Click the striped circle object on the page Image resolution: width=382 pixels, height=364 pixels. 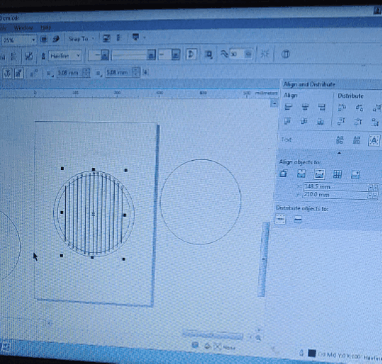coord(94,214)
